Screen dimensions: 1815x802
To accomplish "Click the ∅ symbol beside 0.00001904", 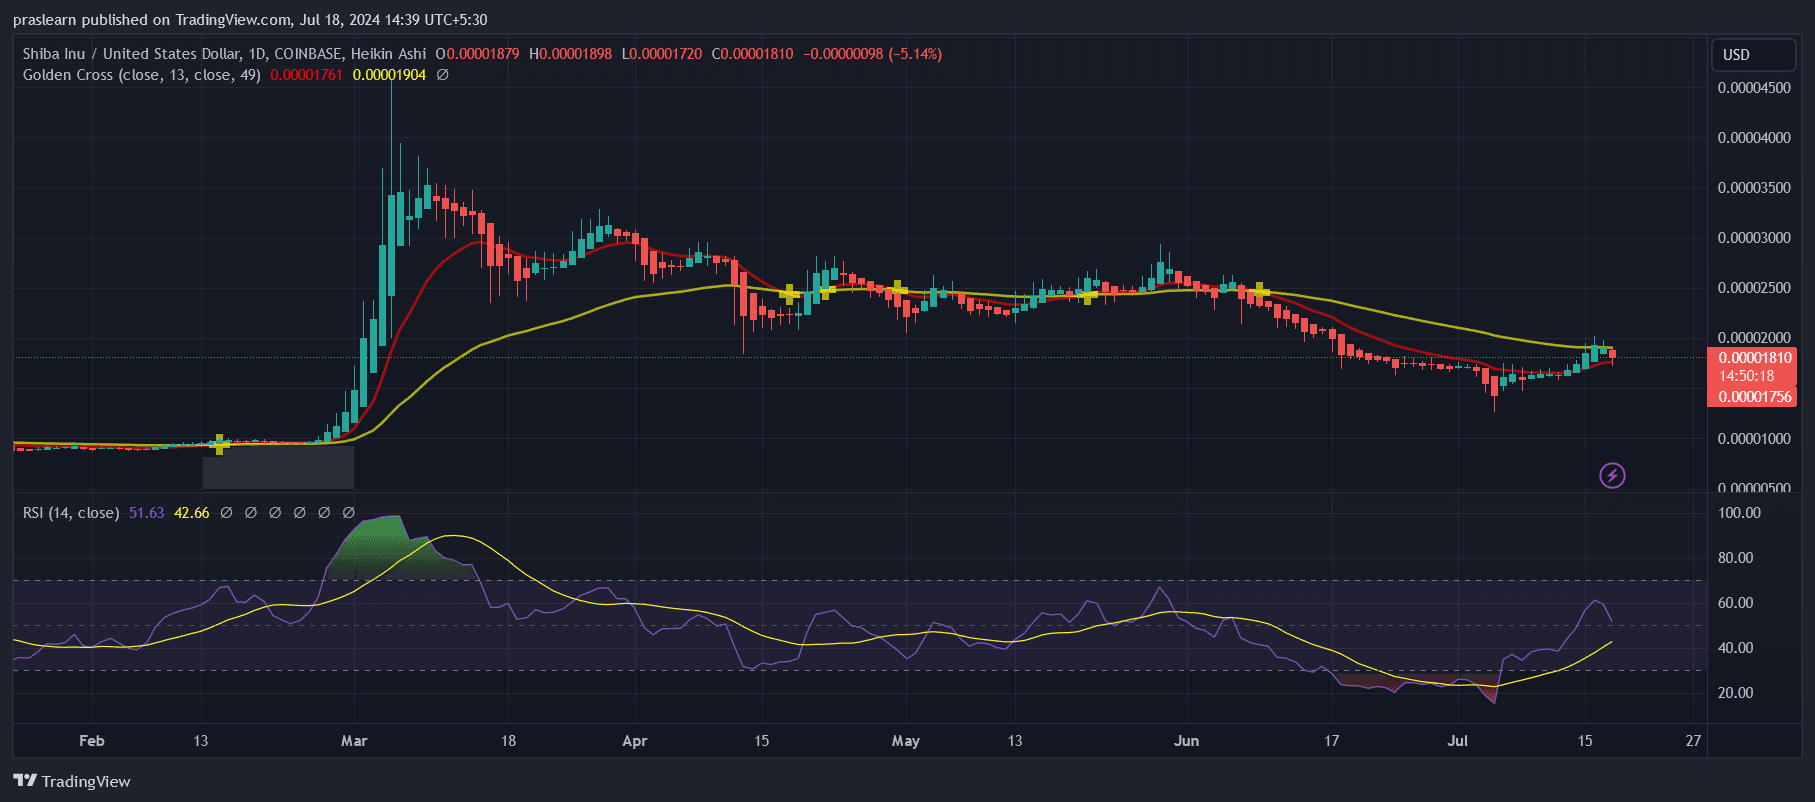I will tap(443, 75).
